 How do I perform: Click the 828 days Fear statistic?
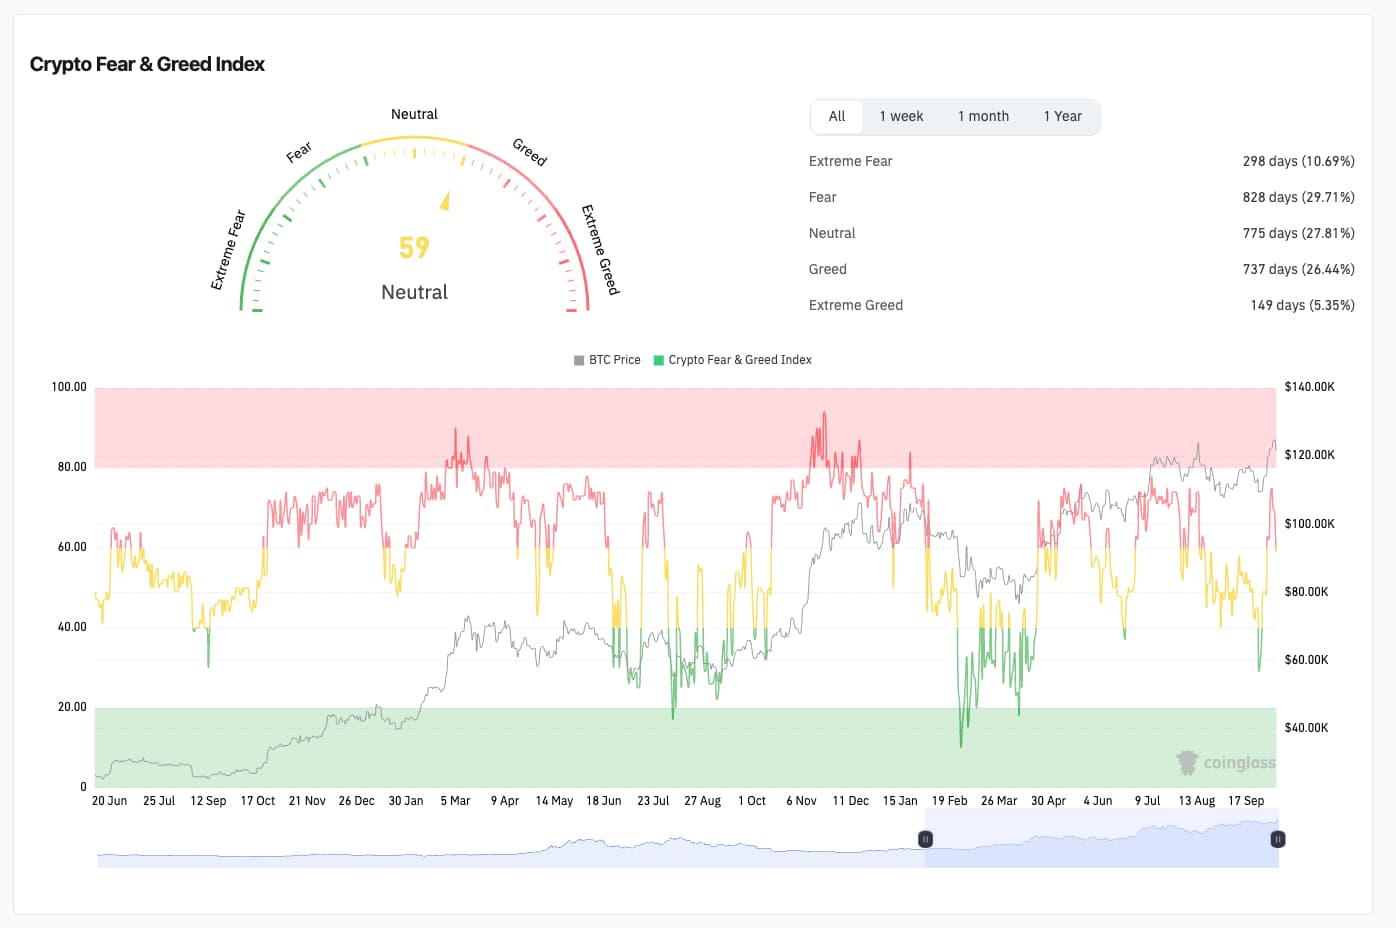[x=1298, y=197]
